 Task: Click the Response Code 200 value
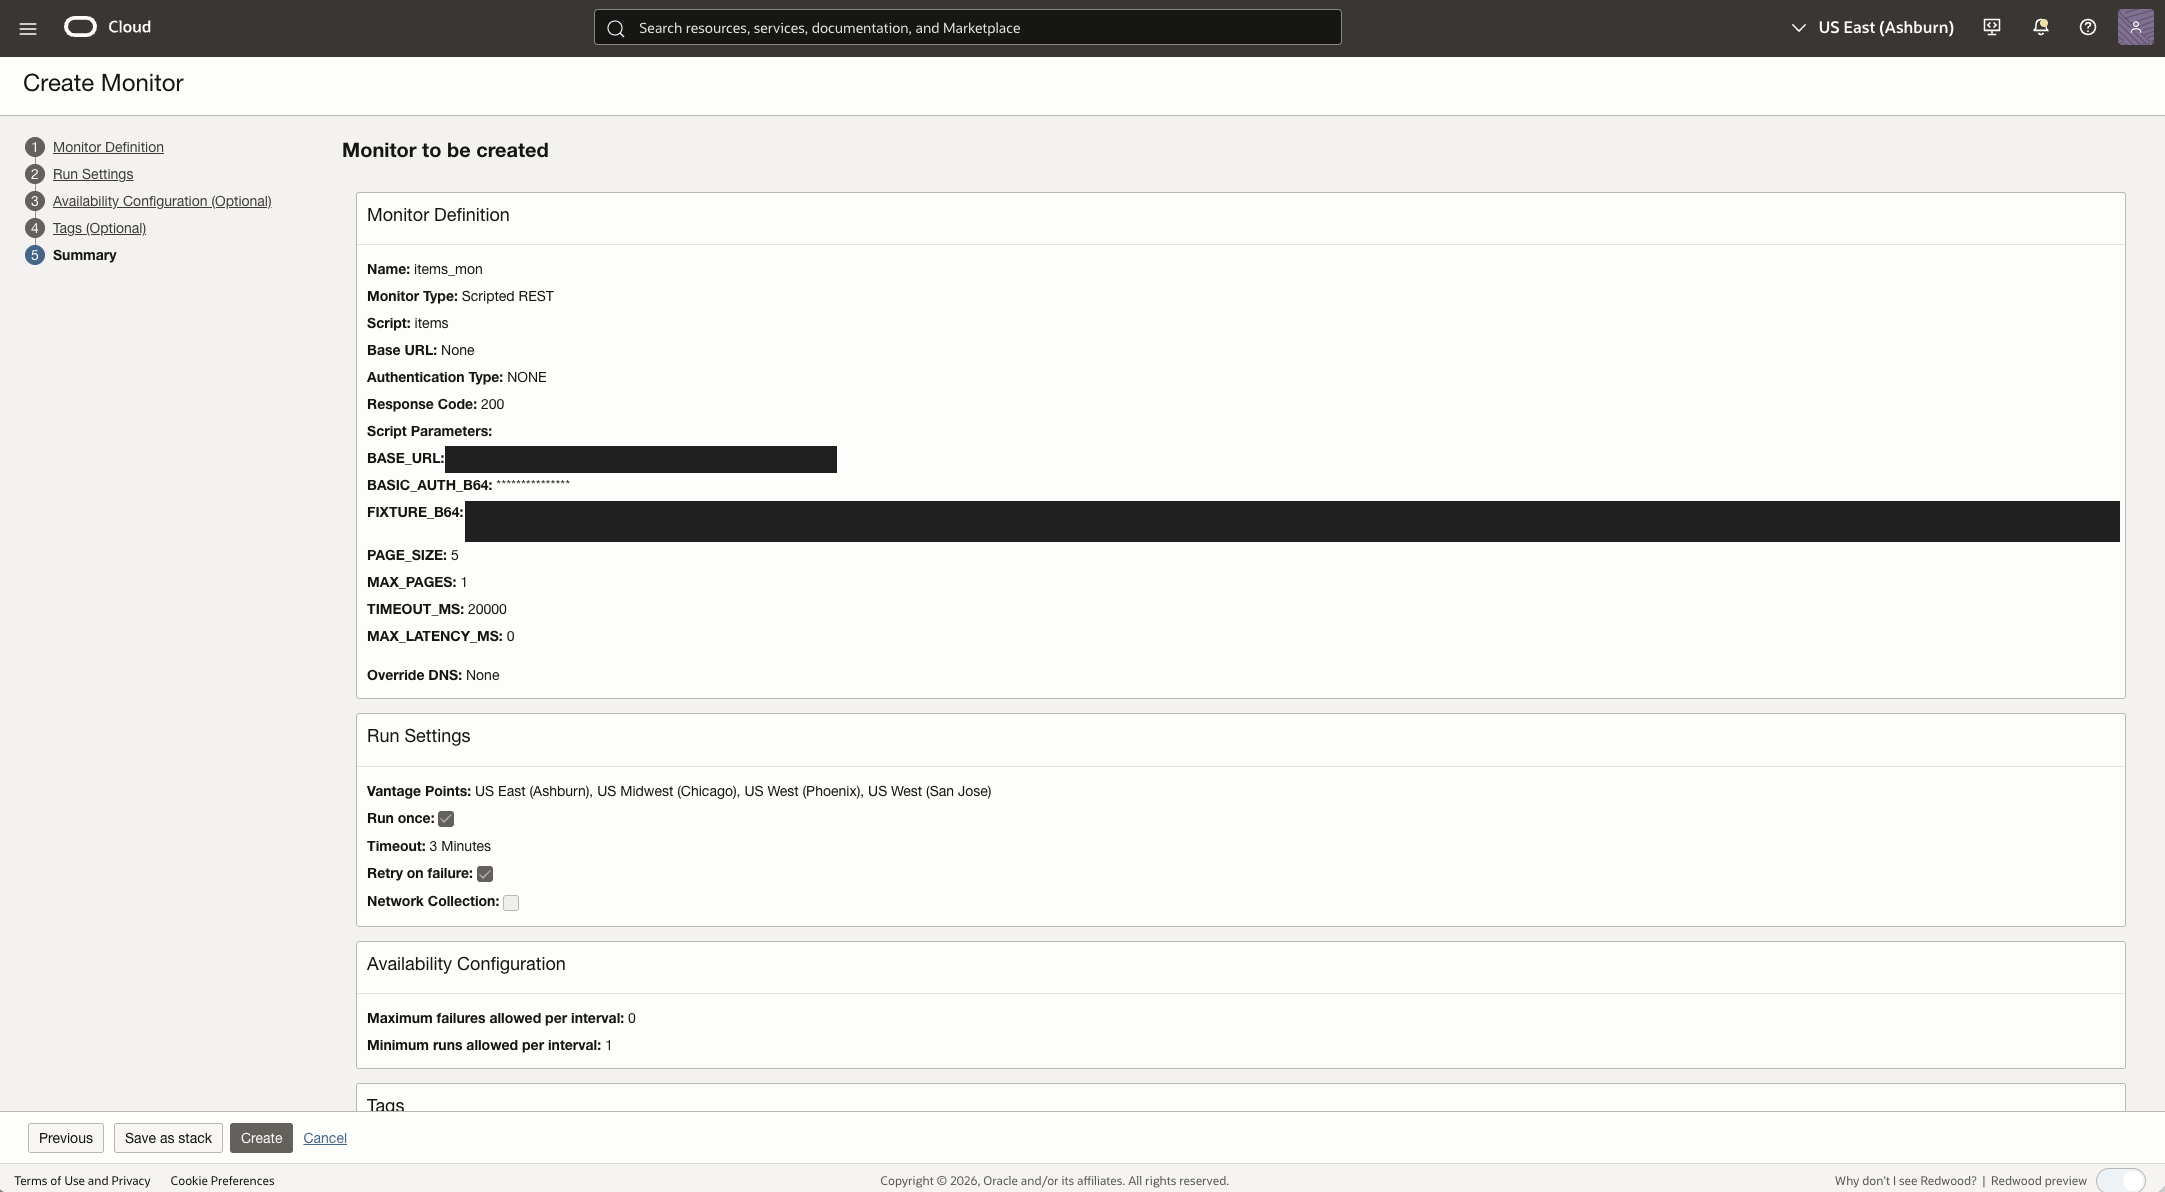tap(492, 404)
